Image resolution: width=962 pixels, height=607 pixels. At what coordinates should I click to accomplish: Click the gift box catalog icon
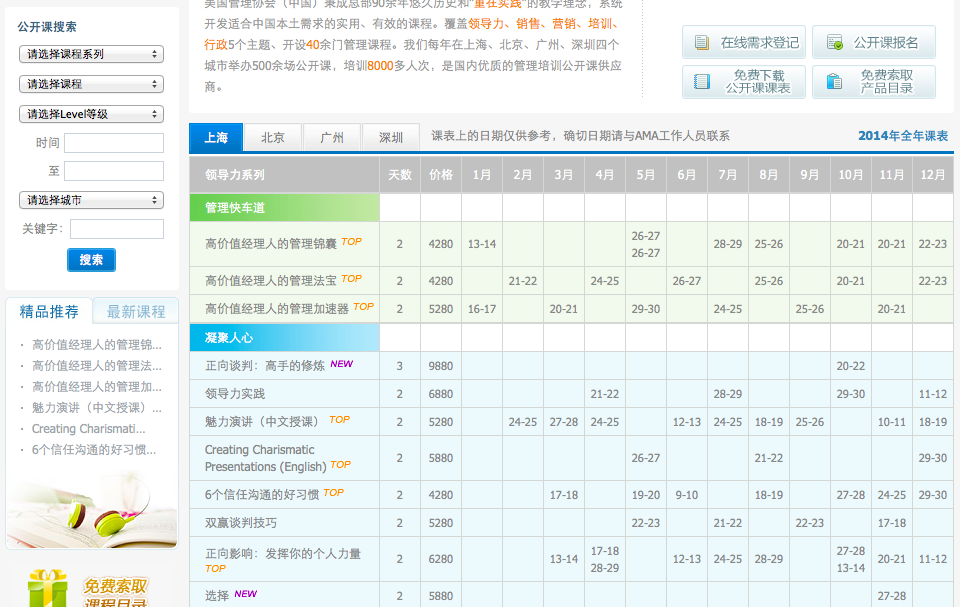point(48,588)
